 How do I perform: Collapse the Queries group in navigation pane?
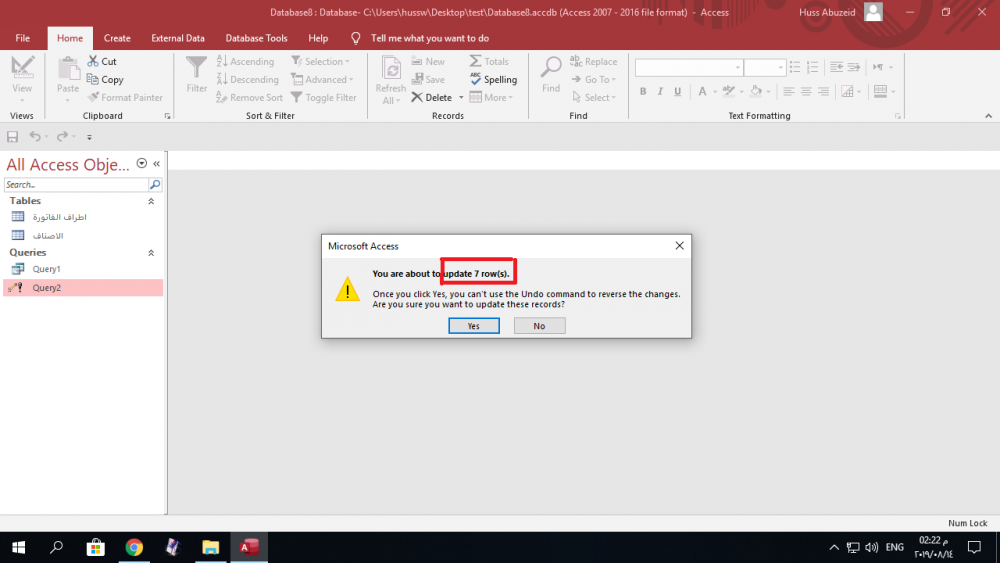pyautogui.click(x=151, y=252)
